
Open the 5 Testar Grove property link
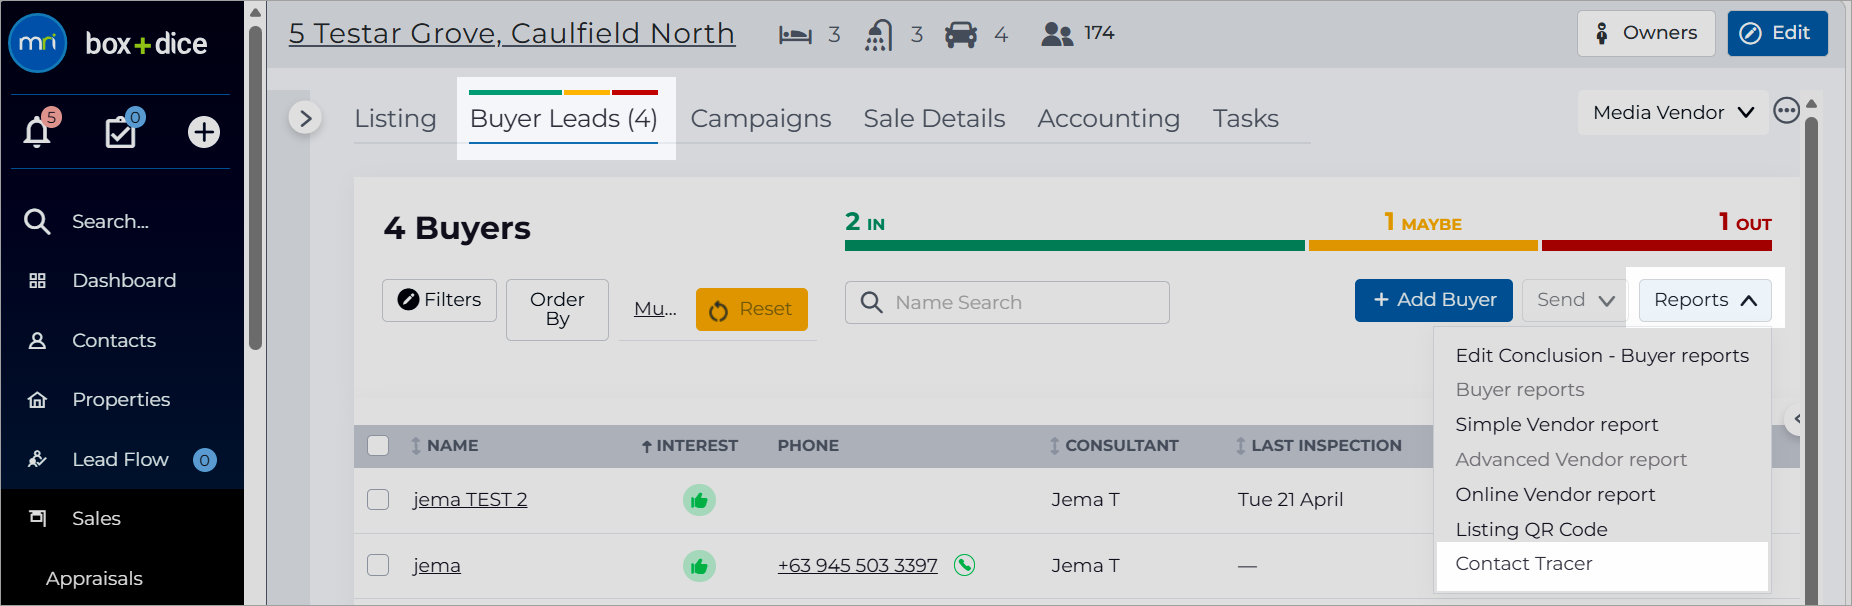point(512,33)
